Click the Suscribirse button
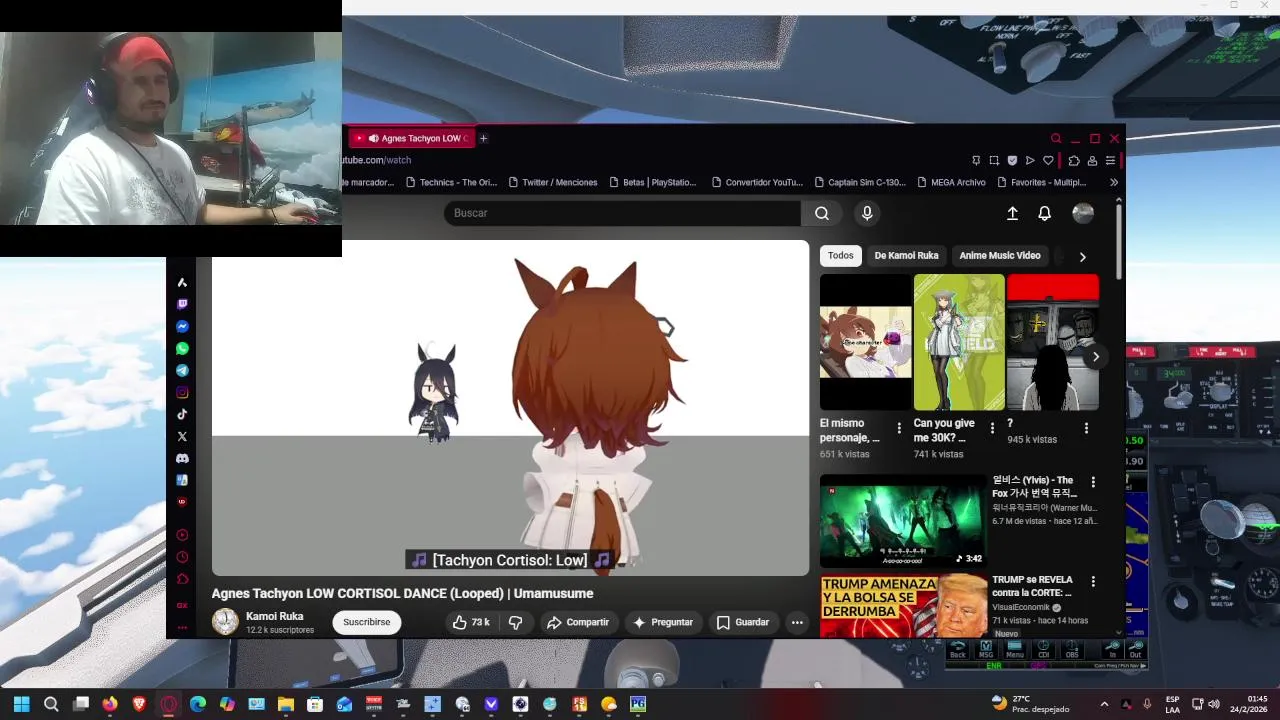 pyautogui.click(x=367, y=622)
